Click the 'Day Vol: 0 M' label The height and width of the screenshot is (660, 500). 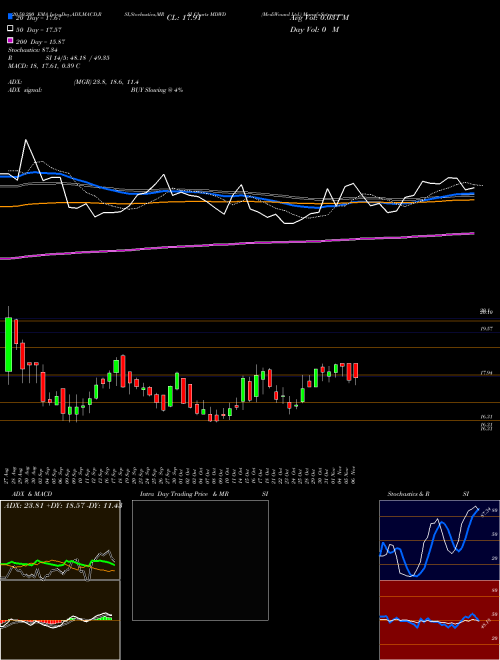[314, 30]
